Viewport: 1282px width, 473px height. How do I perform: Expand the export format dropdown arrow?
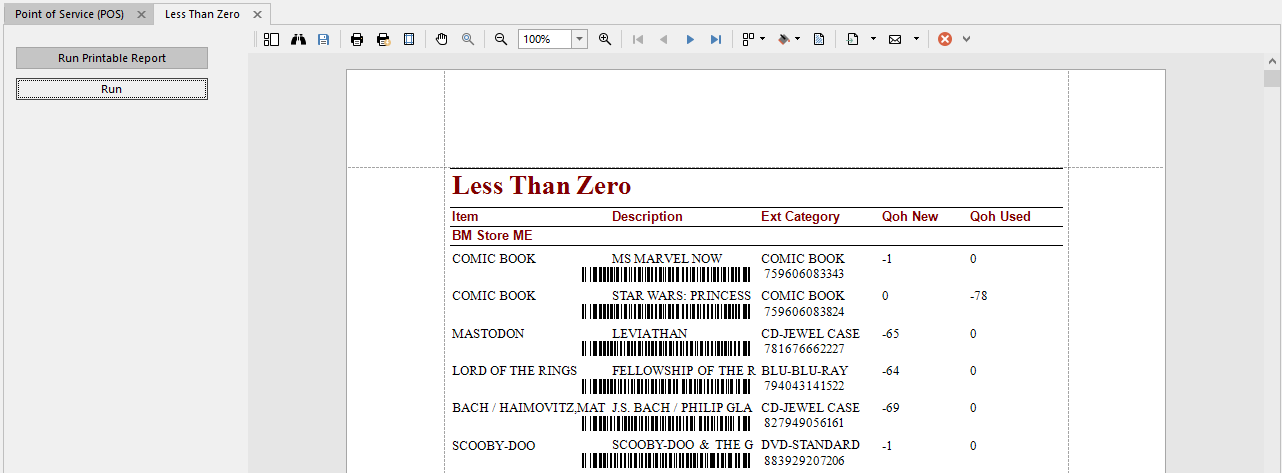873,39
